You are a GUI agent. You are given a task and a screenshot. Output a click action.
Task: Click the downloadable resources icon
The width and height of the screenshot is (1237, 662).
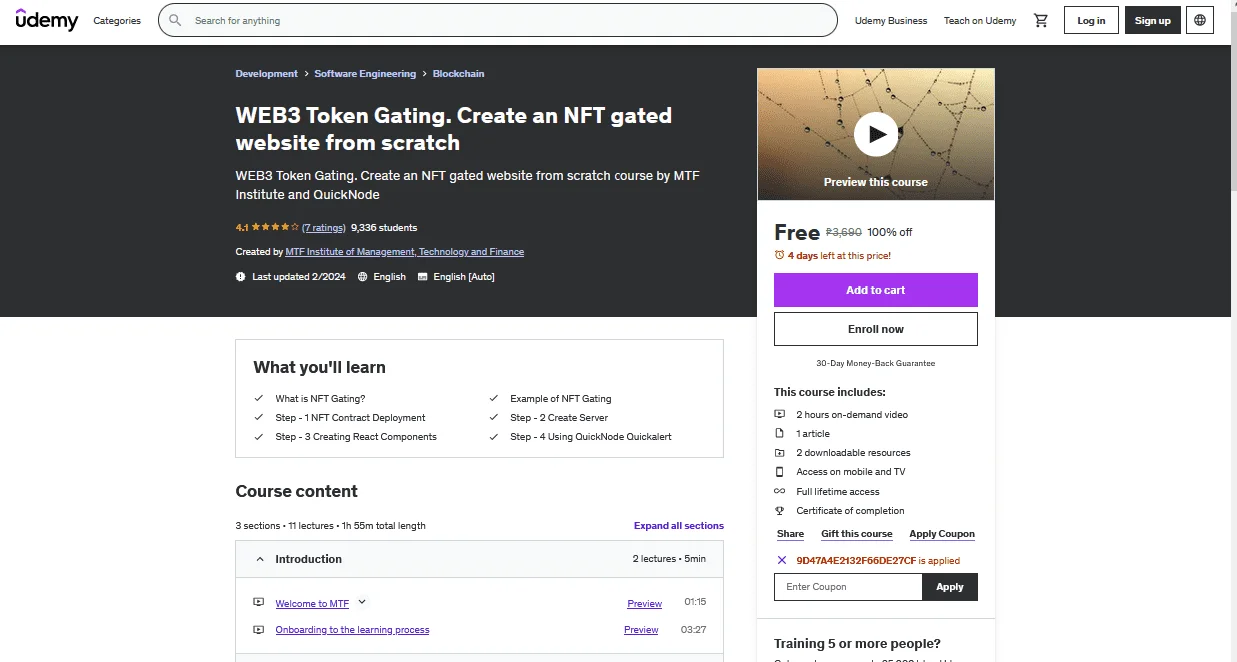(780, 452)
